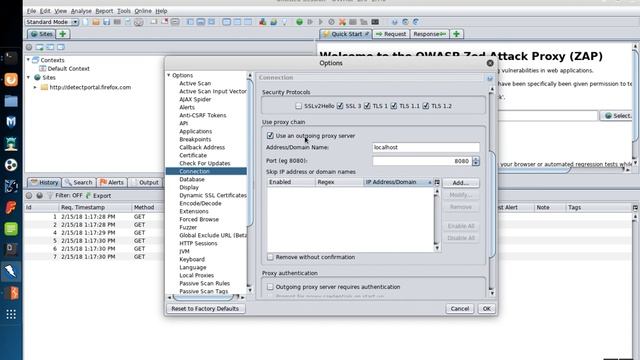Click the Persist Session floppy disk icon

point(107,22)
